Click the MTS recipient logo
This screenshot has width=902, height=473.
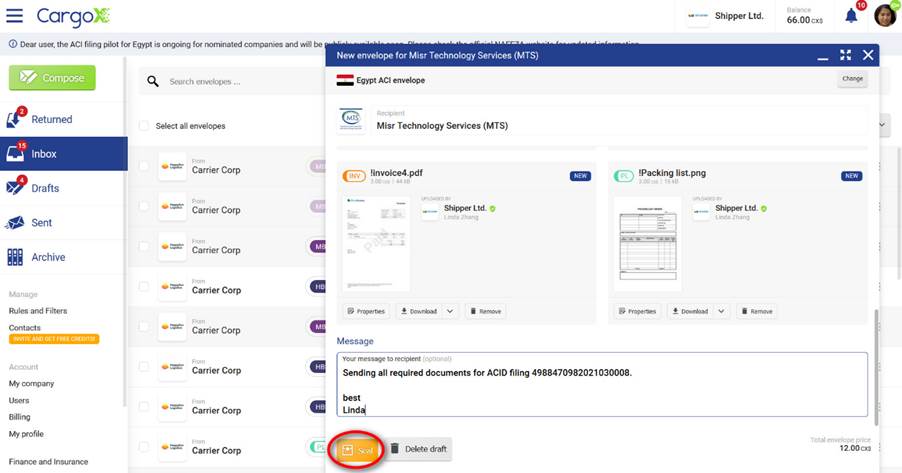pyautogui.click(x=351, y=119)
